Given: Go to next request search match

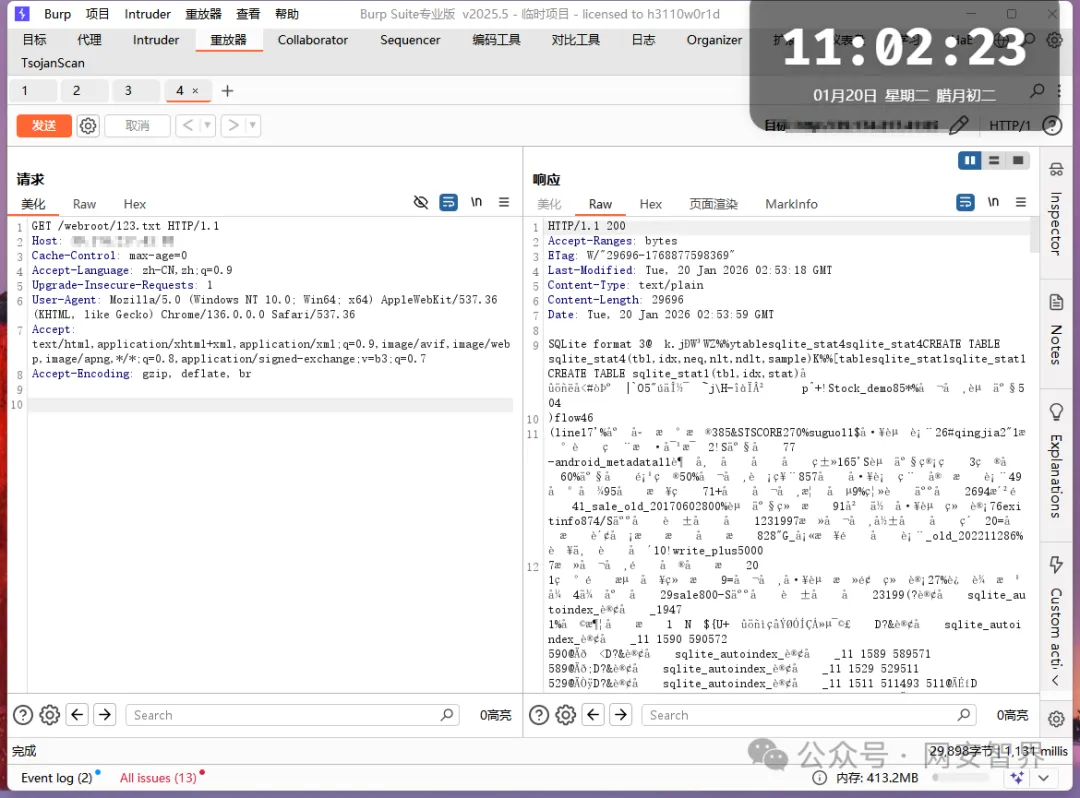Looking at the screenshot, I should pos(105,715).
